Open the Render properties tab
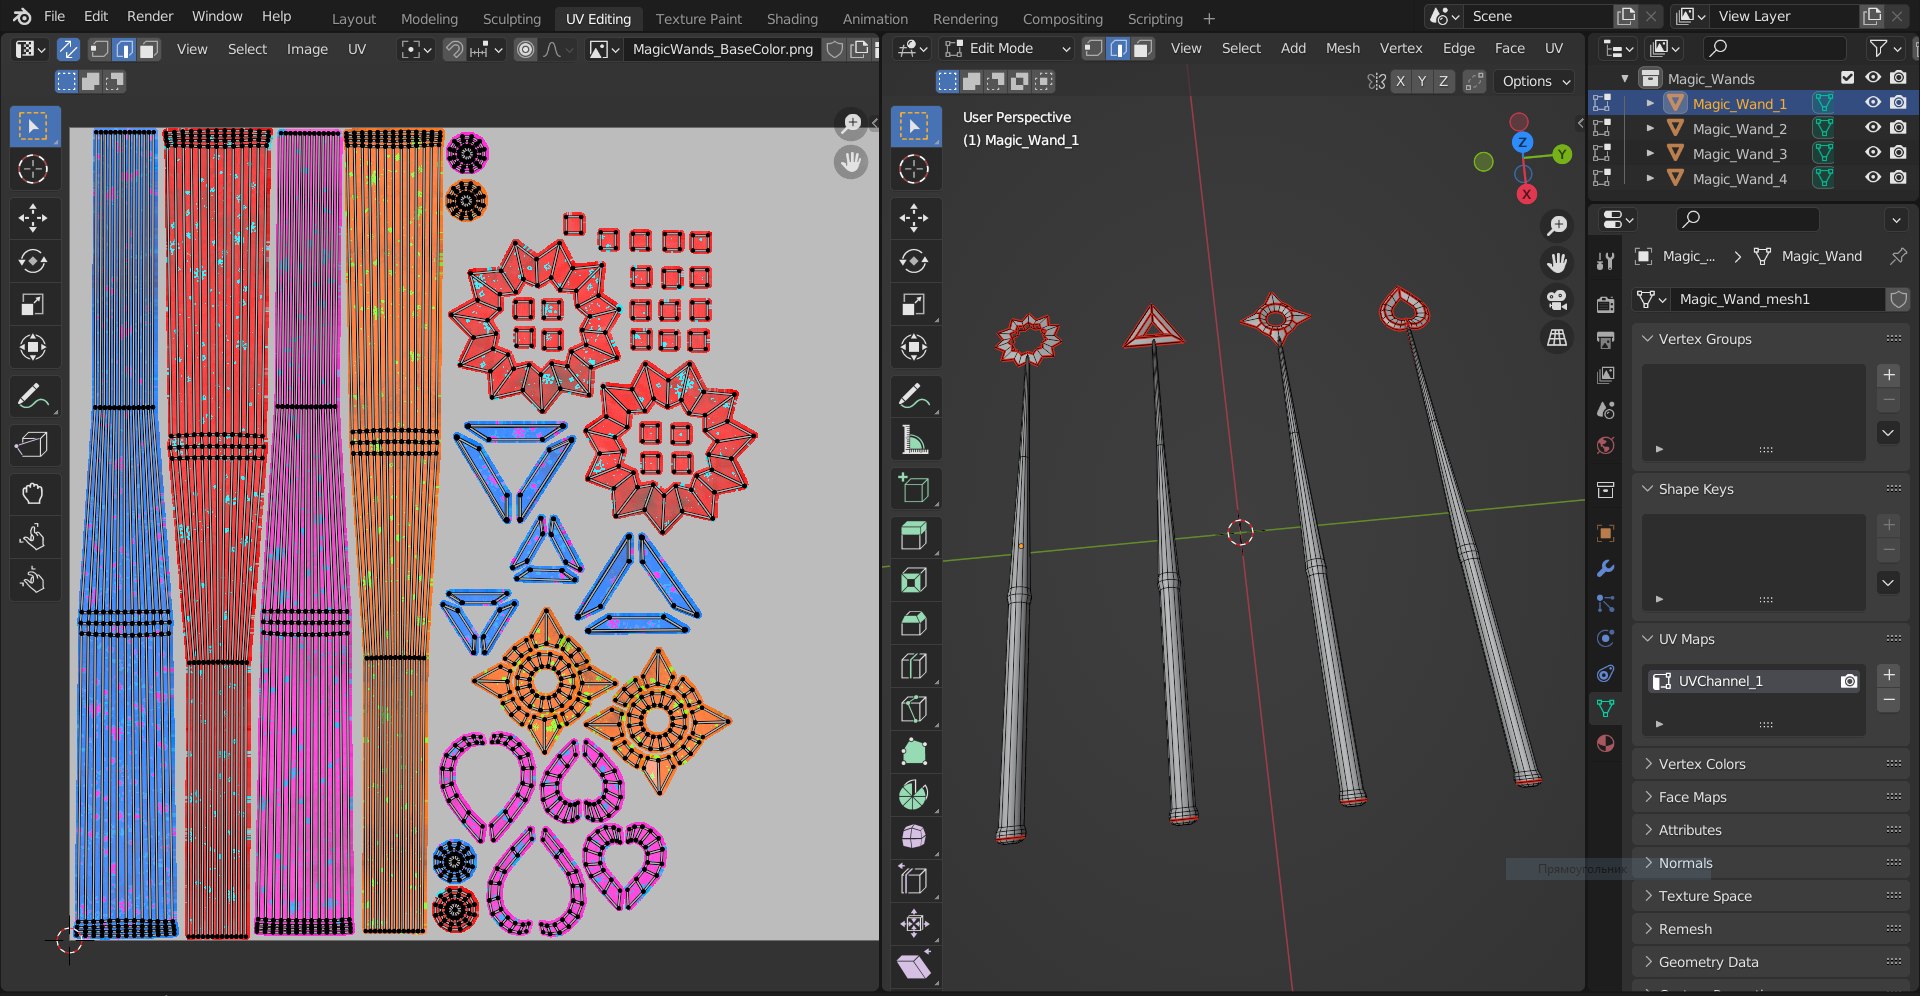The image size is (1920, 996). (x=1605, y=305)
